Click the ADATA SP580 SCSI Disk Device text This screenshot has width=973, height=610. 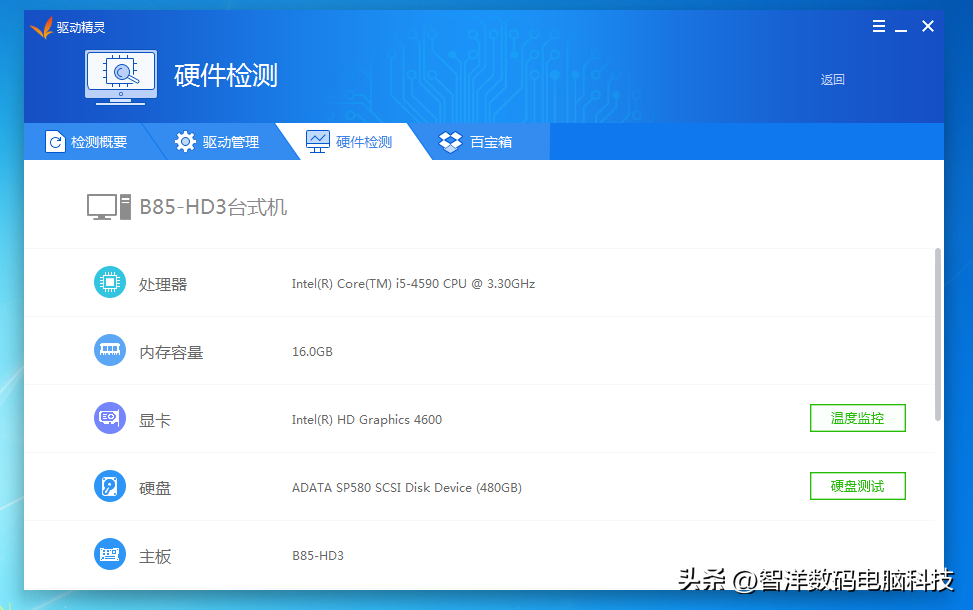[x=406, y=488]
